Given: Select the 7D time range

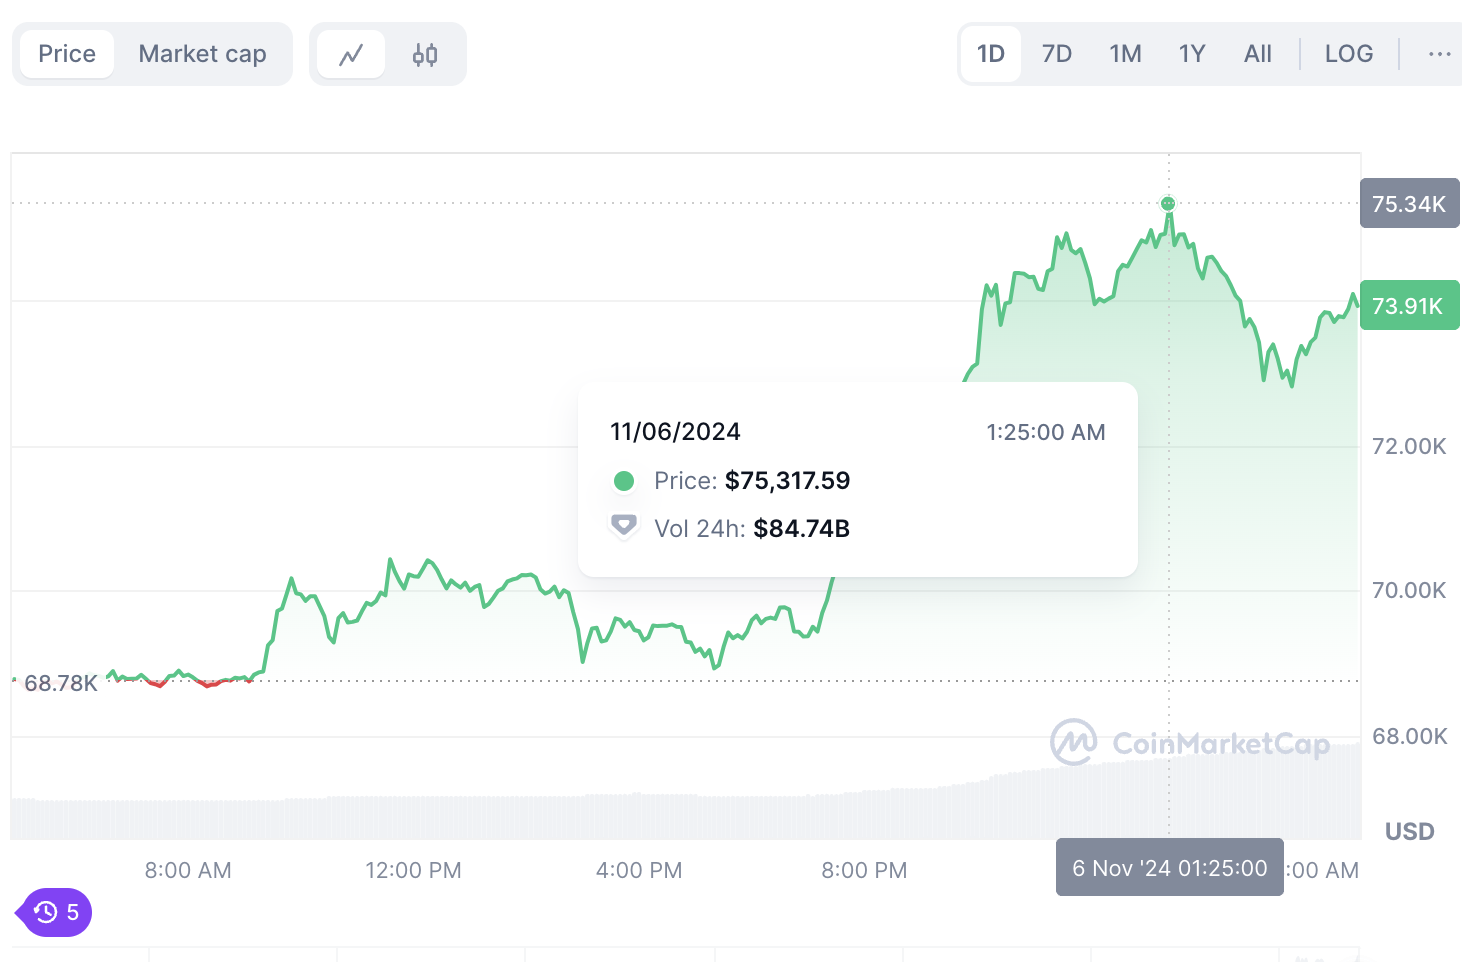Looking at the screenshot, I should pos(1056,54).
